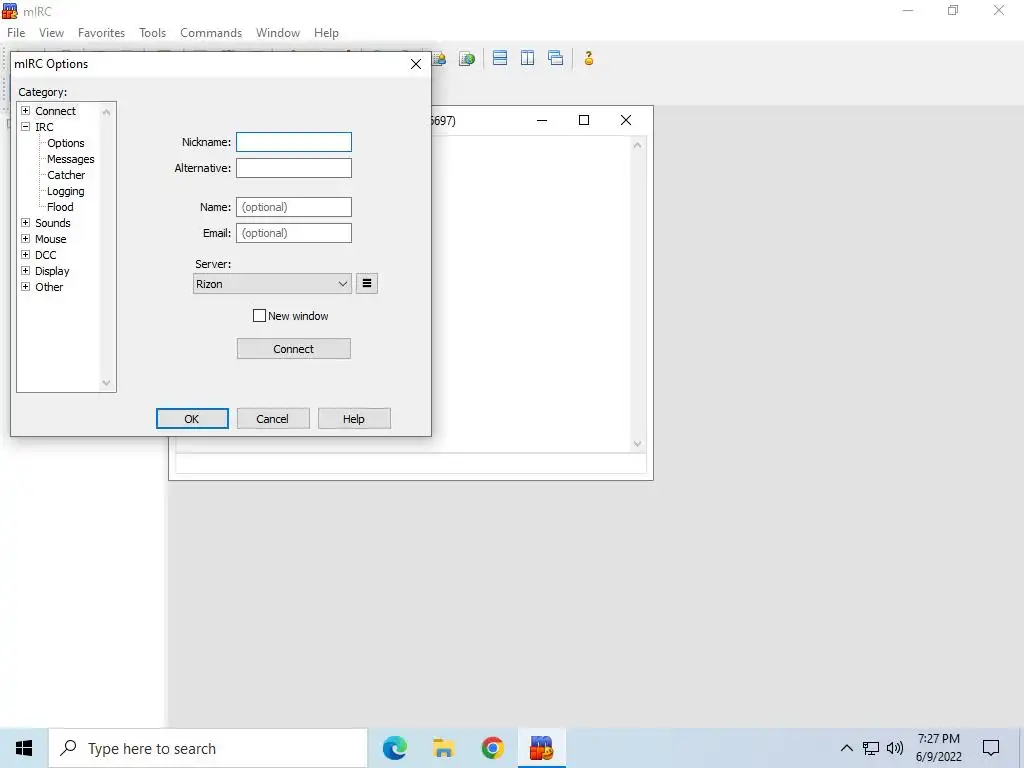Launch Google Chrome from the taskbar

(492, 748)
